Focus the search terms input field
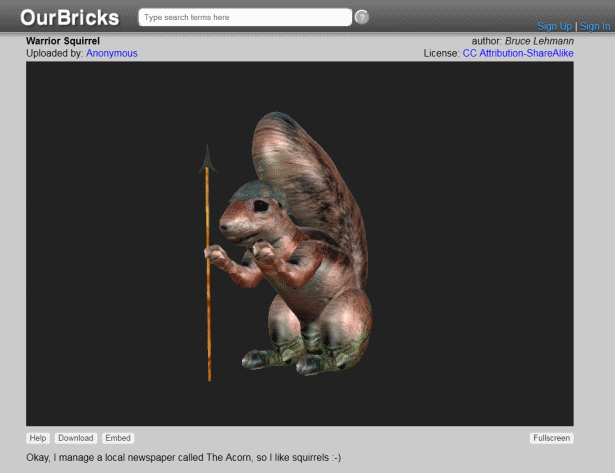This screenshot has width=615, height=473. 245,17
